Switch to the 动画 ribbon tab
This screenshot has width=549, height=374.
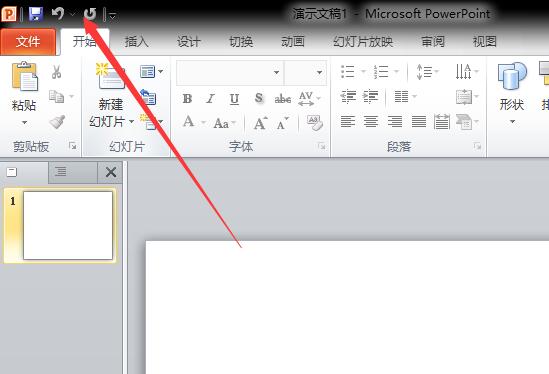[293, 42]
